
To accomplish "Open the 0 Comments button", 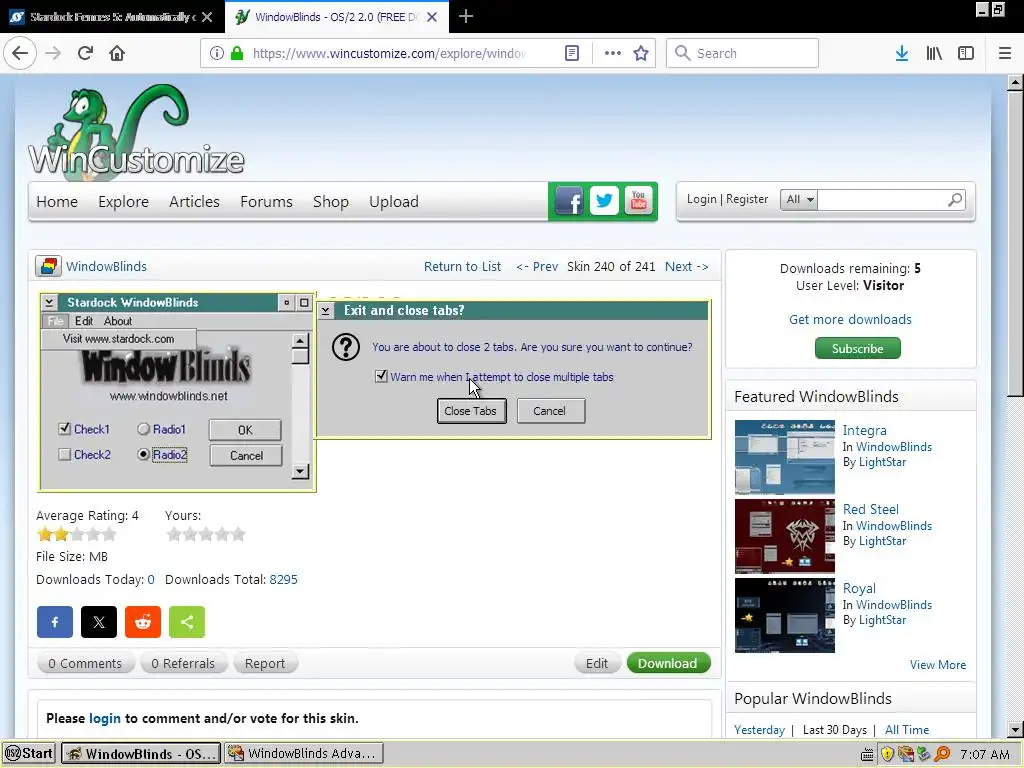I will click(85, 664).
